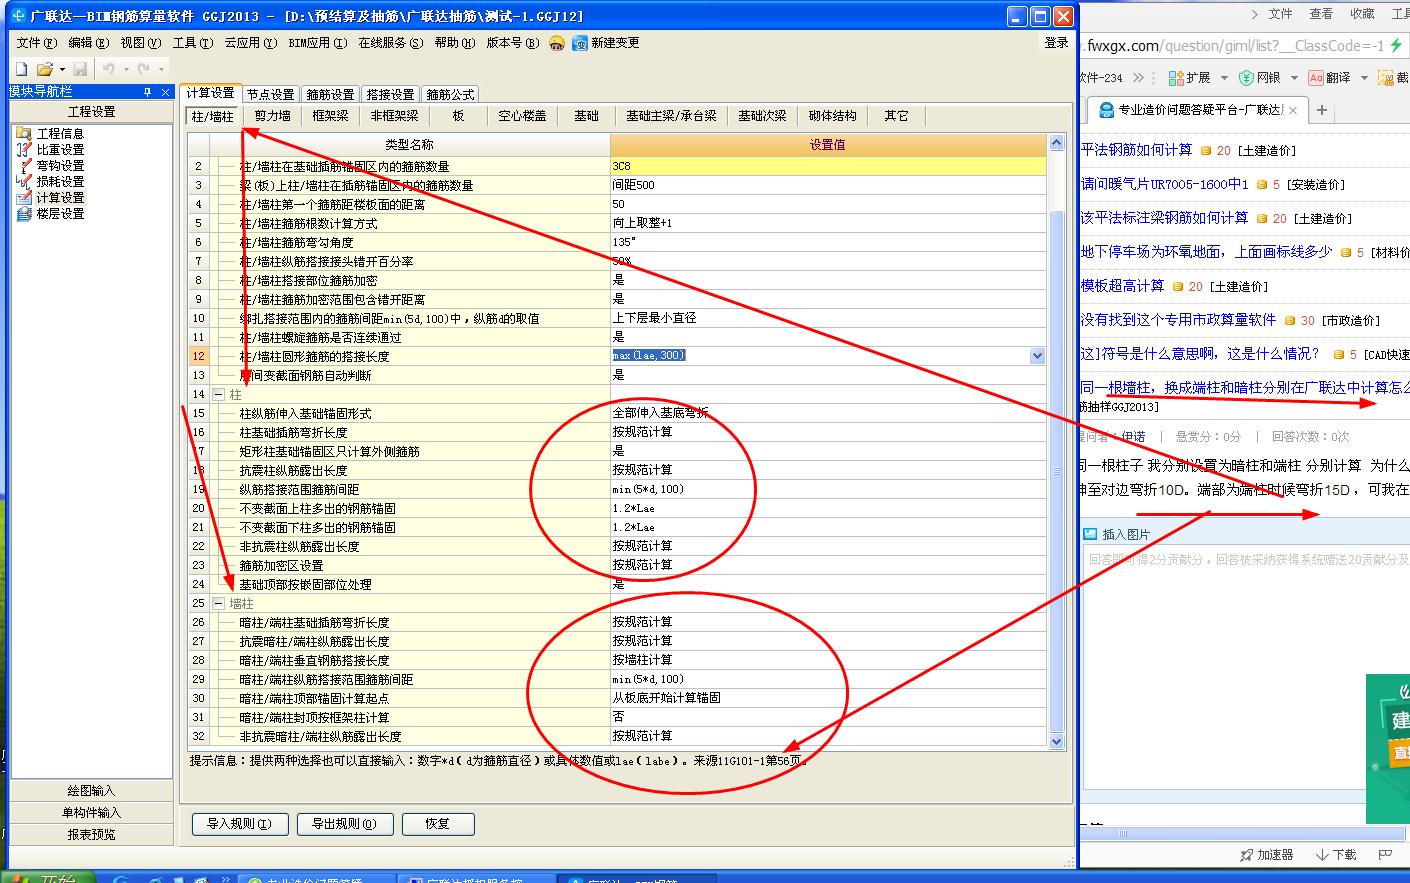Click the screenshot 截 icon in browser toolbar
This screenshot has width=1410, height=883.
pyautogui.click(x=1386, y=77)
